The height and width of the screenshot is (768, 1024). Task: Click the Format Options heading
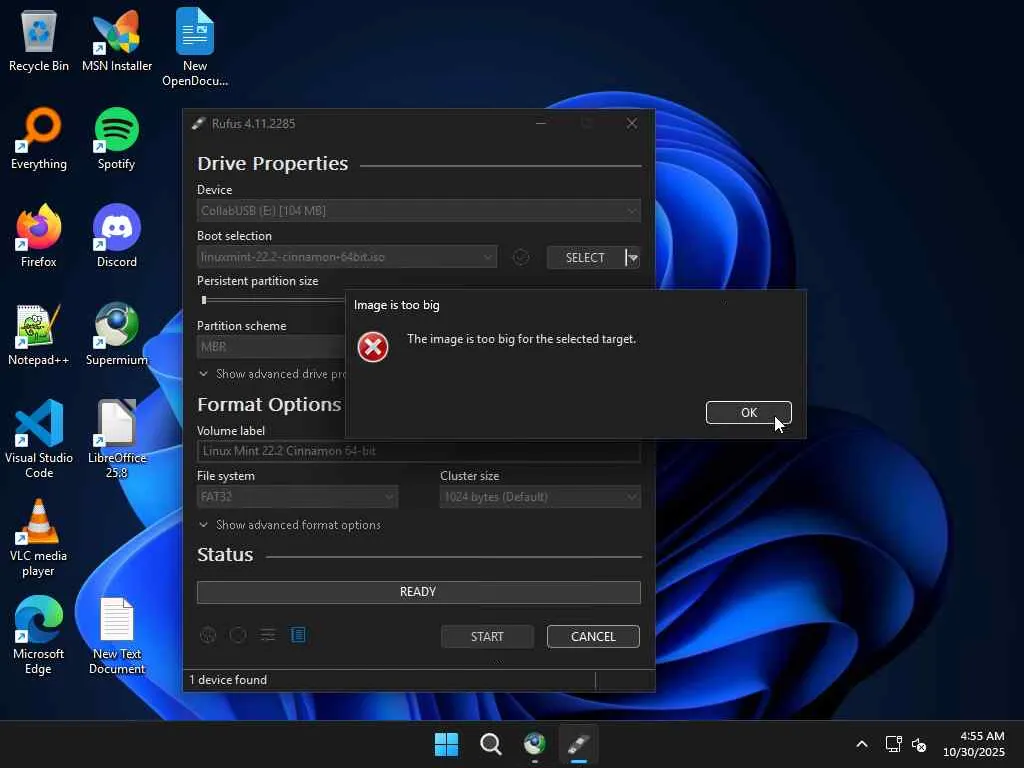(269, 405)
